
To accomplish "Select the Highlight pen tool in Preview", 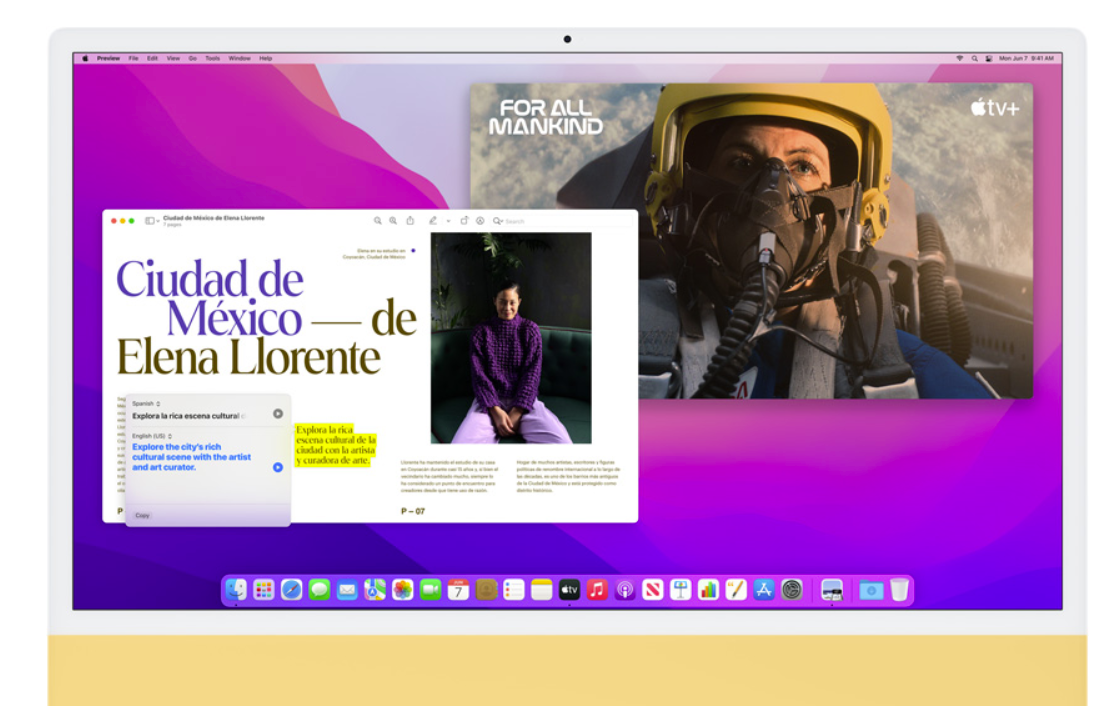I will (x=433, y=220).
